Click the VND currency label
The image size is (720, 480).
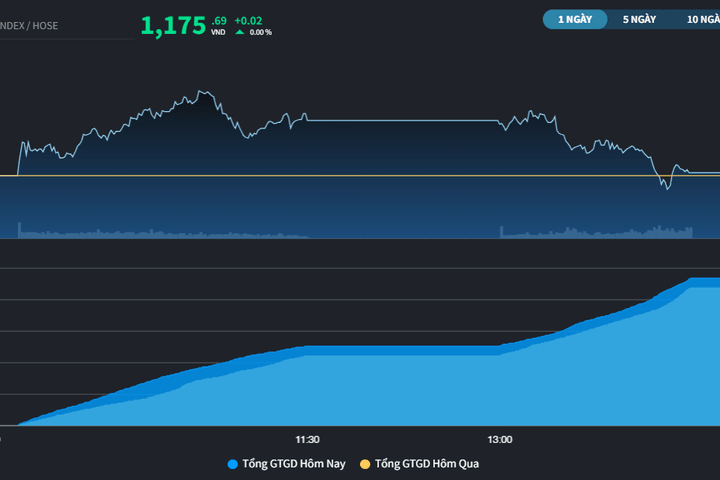pos(218,32)
